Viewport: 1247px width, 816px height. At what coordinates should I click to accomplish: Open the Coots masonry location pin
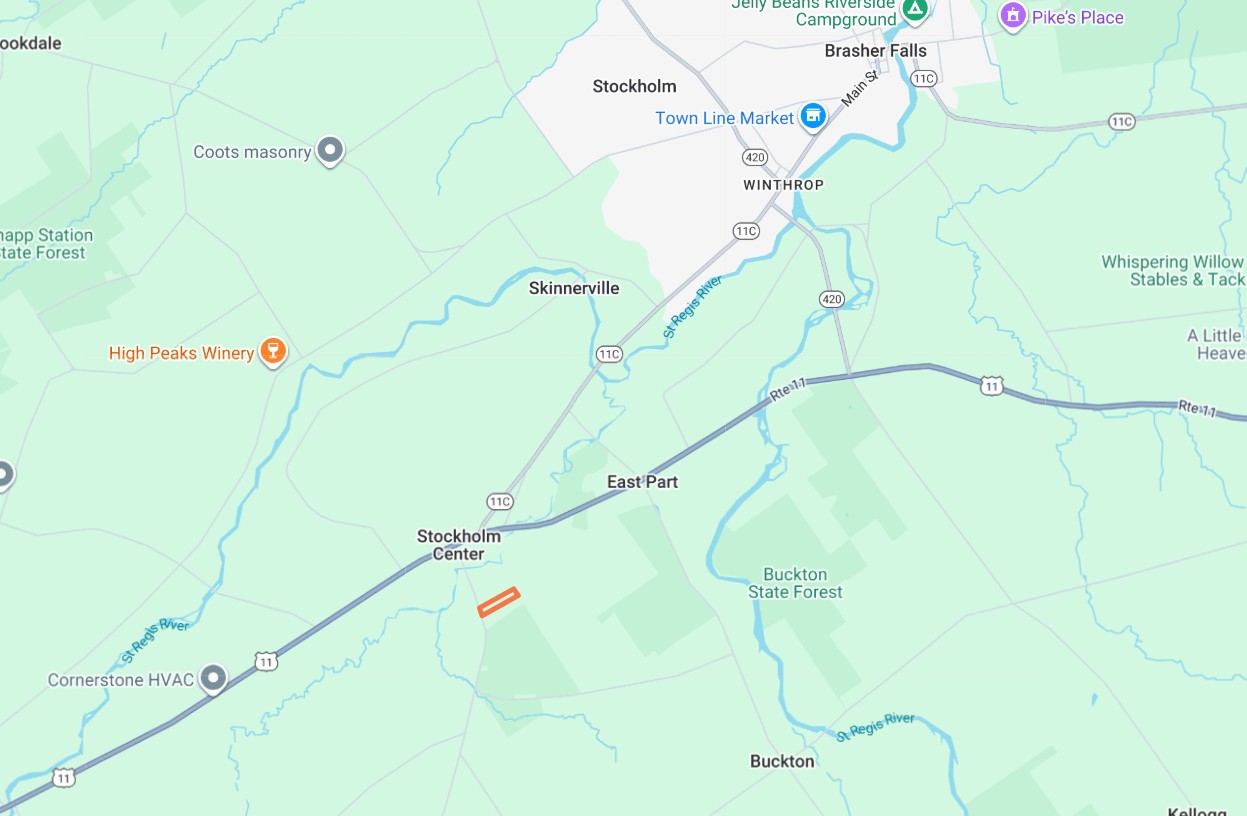(x=330, y=151)
